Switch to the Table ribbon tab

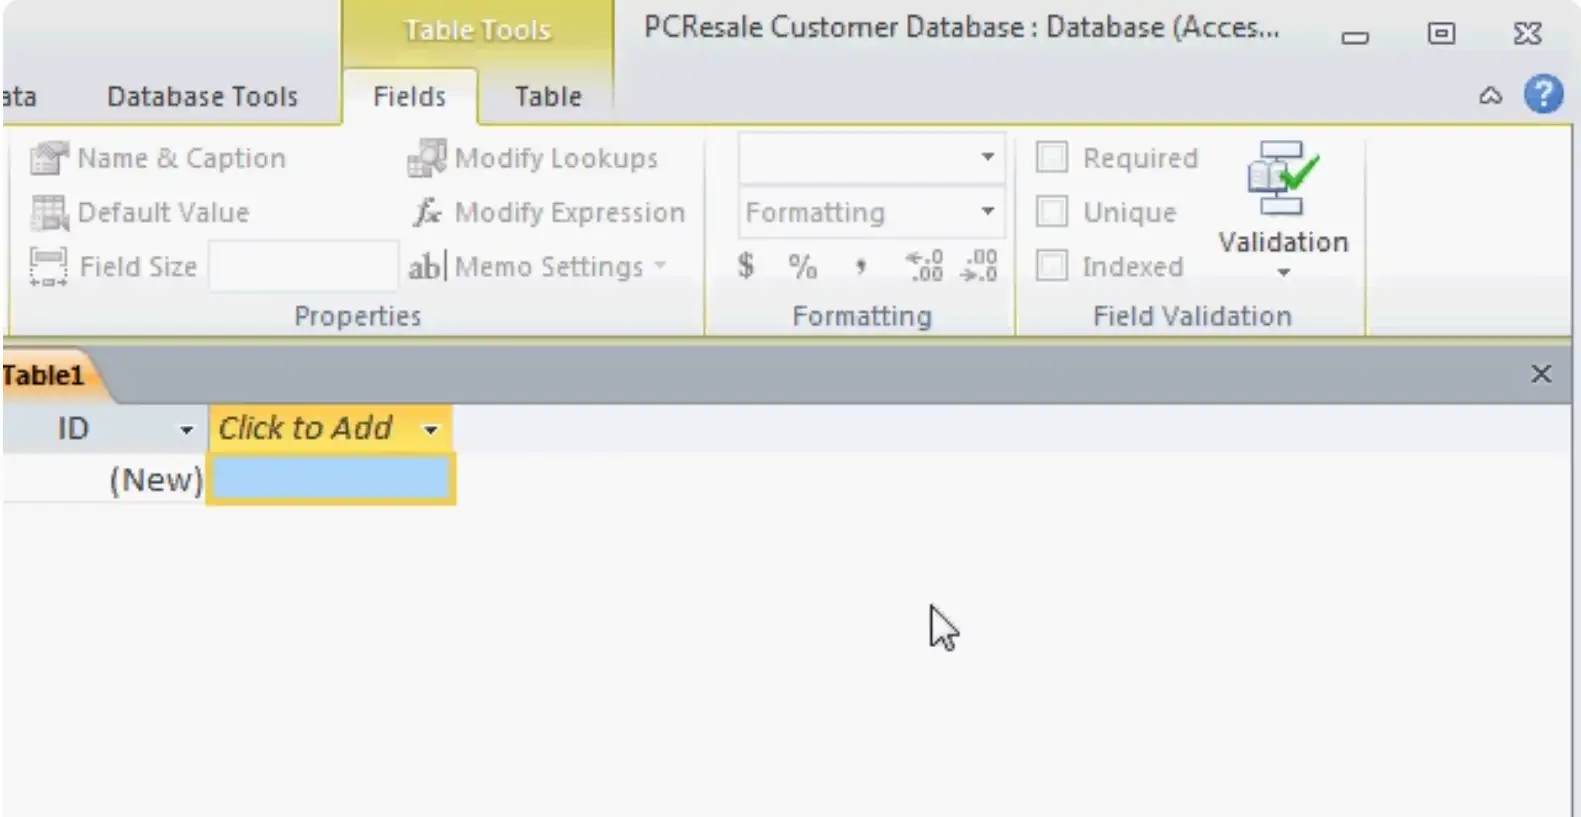click(x=548, y=97)
